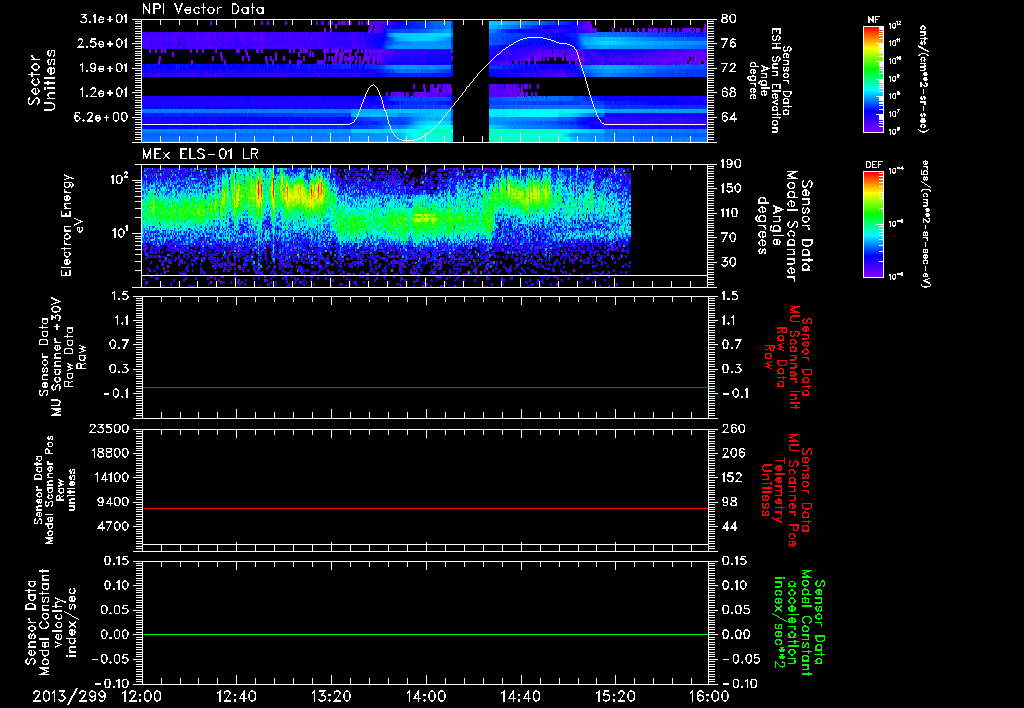1024x708 pixels.
Task: Click the "Model Scanner Angle degrees" label
Action: pos(784,226)
